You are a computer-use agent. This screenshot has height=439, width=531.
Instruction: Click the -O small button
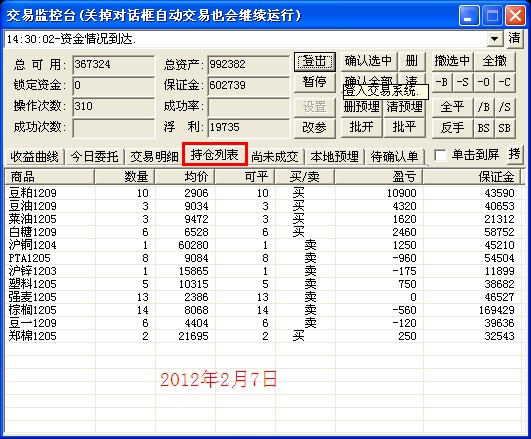pos(484,82)
